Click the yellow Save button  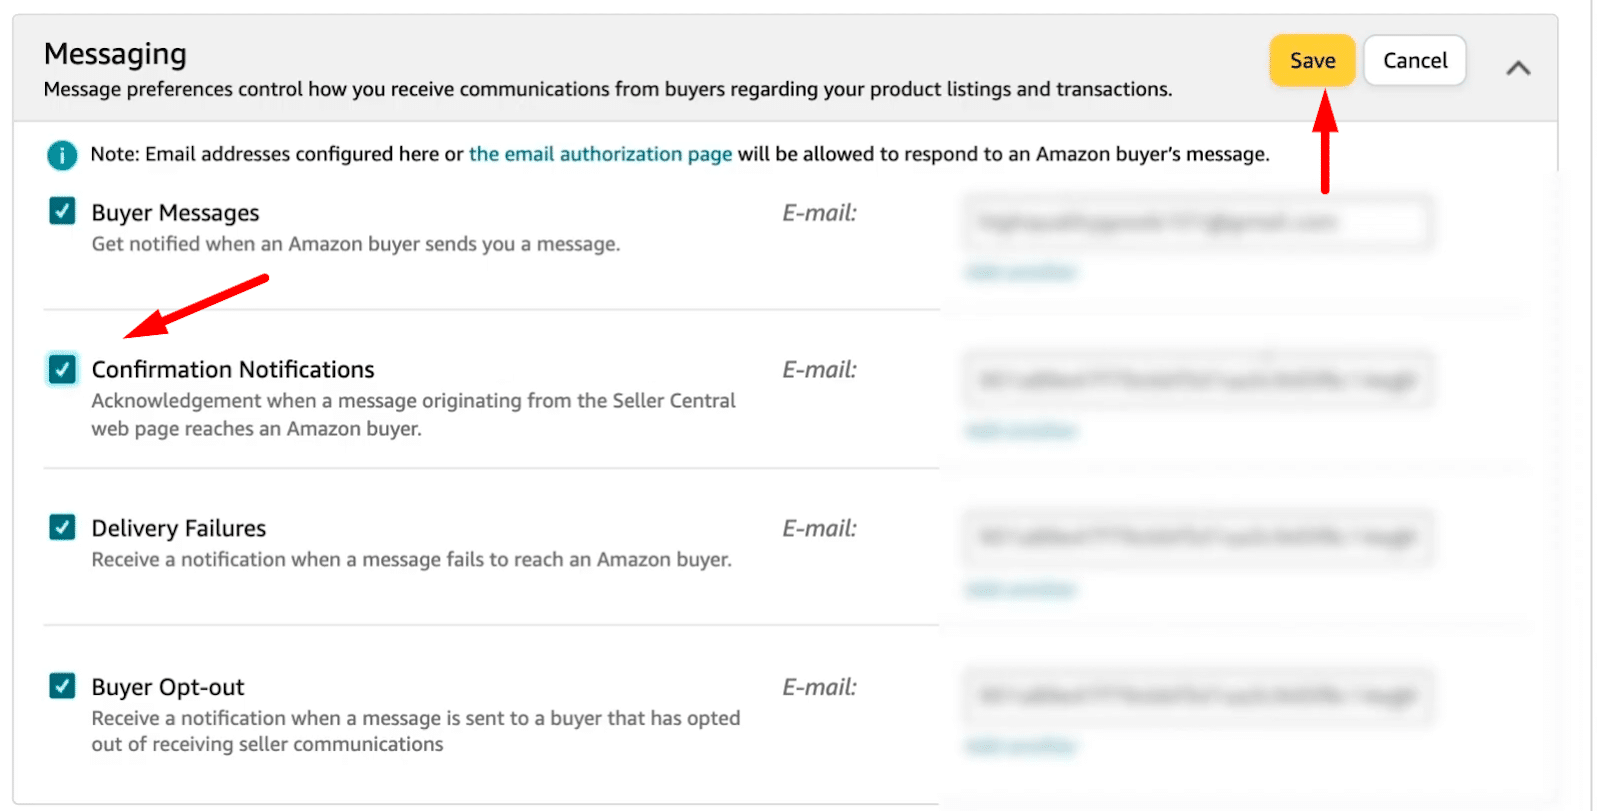[x=1311, y=61]
